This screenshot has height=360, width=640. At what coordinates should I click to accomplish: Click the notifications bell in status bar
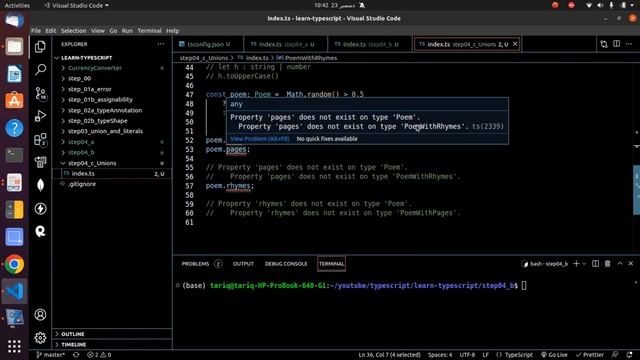pyautogui.click(x=629, y=355)
